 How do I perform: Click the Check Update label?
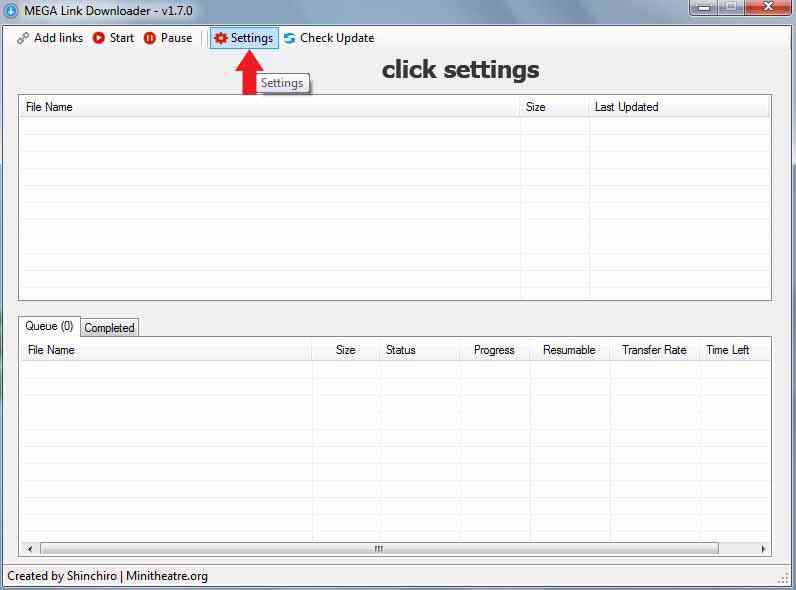337,38
